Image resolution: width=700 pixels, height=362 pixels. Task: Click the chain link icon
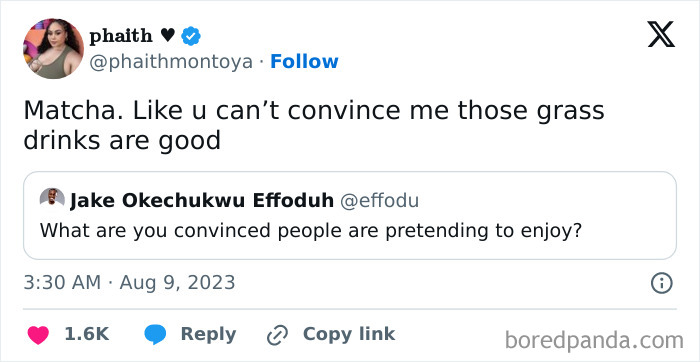[x=277, y=335]
